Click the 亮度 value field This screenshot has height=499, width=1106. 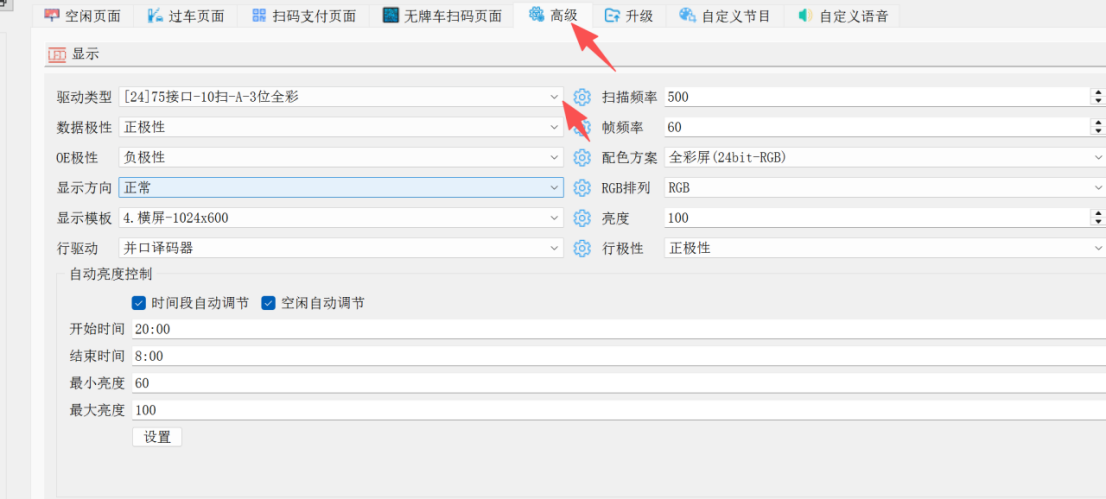click(x=877, y=218)
